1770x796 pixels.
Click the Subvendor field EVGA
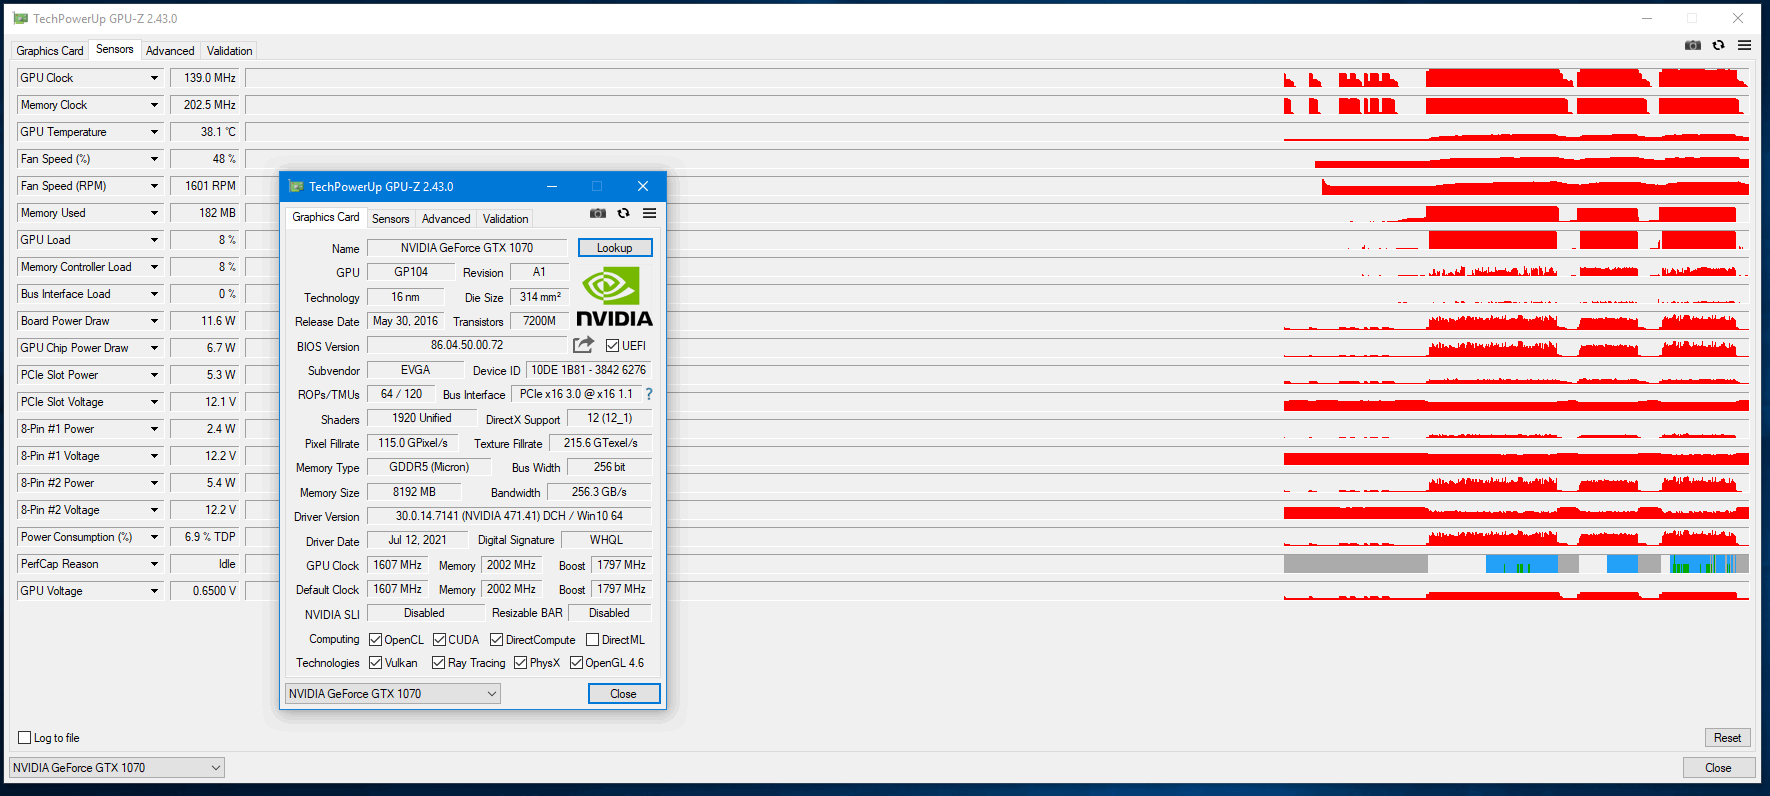coord(415,370)
